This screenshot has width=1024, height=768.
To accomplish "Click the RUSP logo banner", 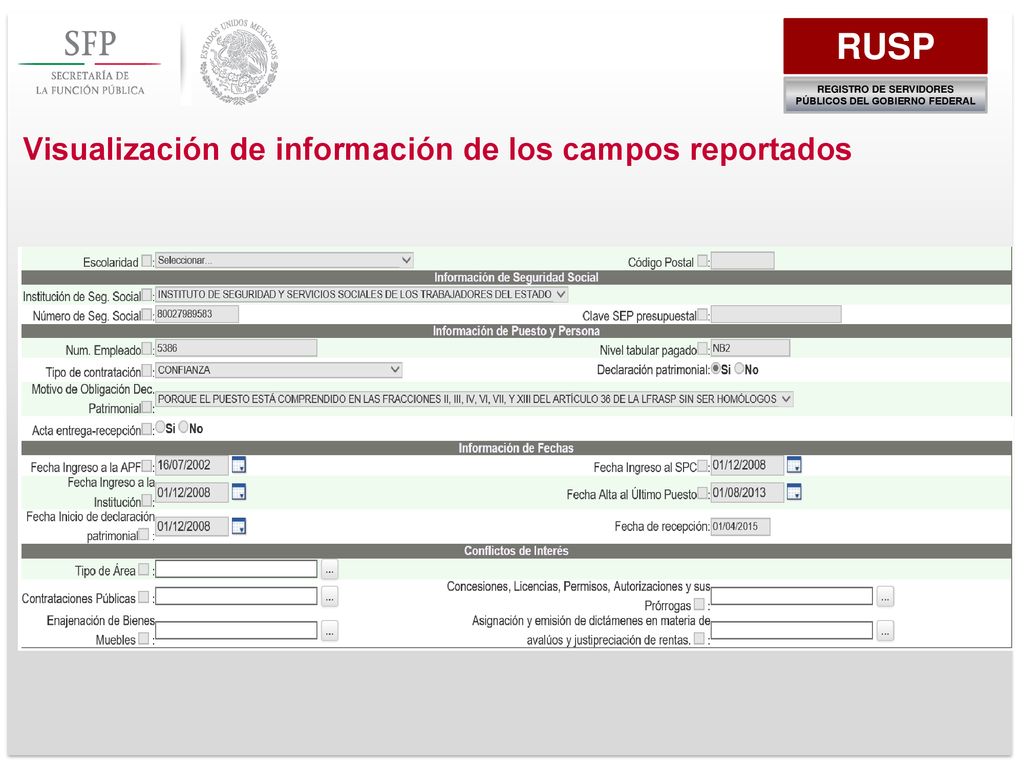I will pos(885,46).
